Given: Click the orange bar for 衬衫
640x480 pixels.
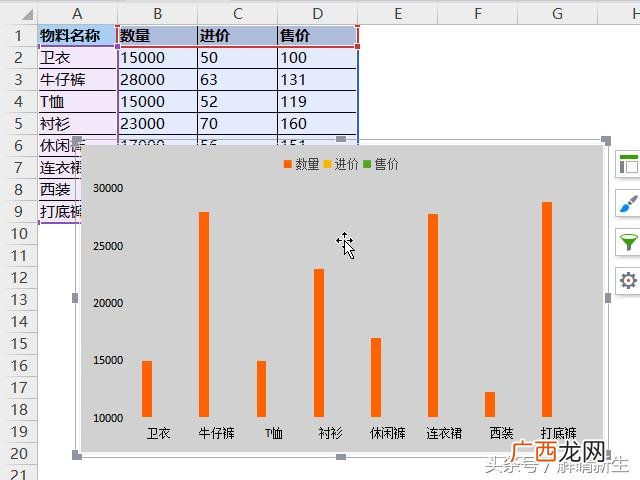Looking at the screenshot, I should (x=319, y=343).
